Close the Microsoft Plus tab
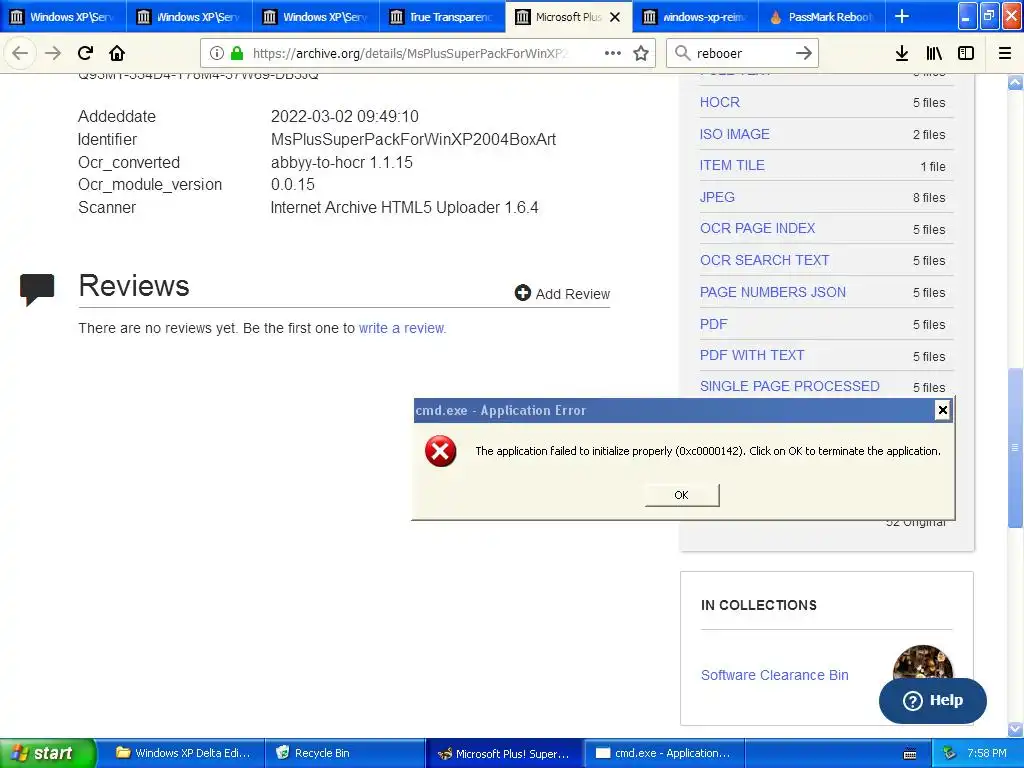This screenshot has width=1024, height=768. coord(615,17)
